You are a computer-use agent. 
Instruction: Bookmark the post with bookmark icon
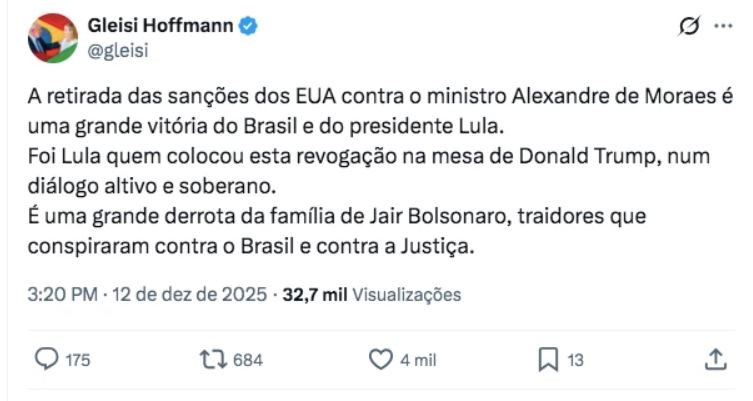click(547, 359)
